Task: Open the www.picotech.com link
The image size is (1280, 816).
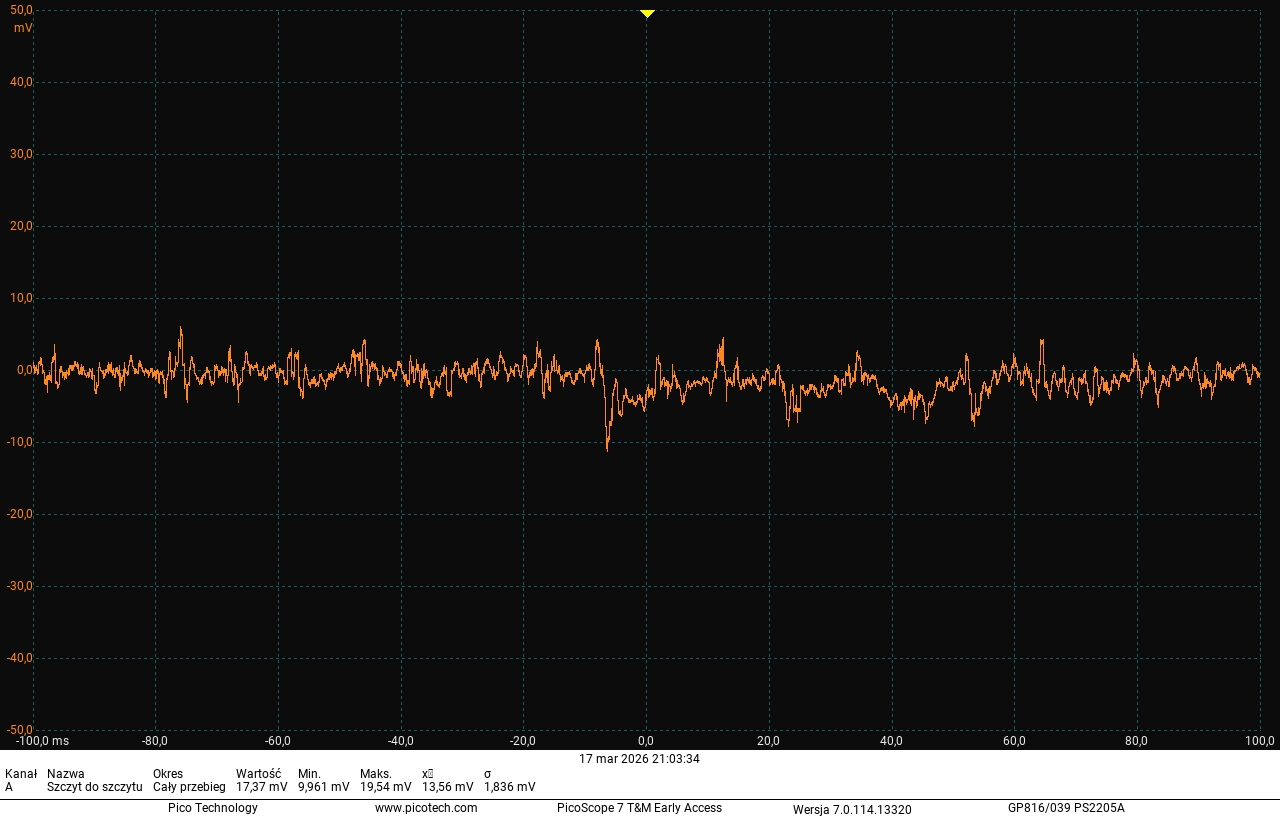Action: (x=426, y=808)
